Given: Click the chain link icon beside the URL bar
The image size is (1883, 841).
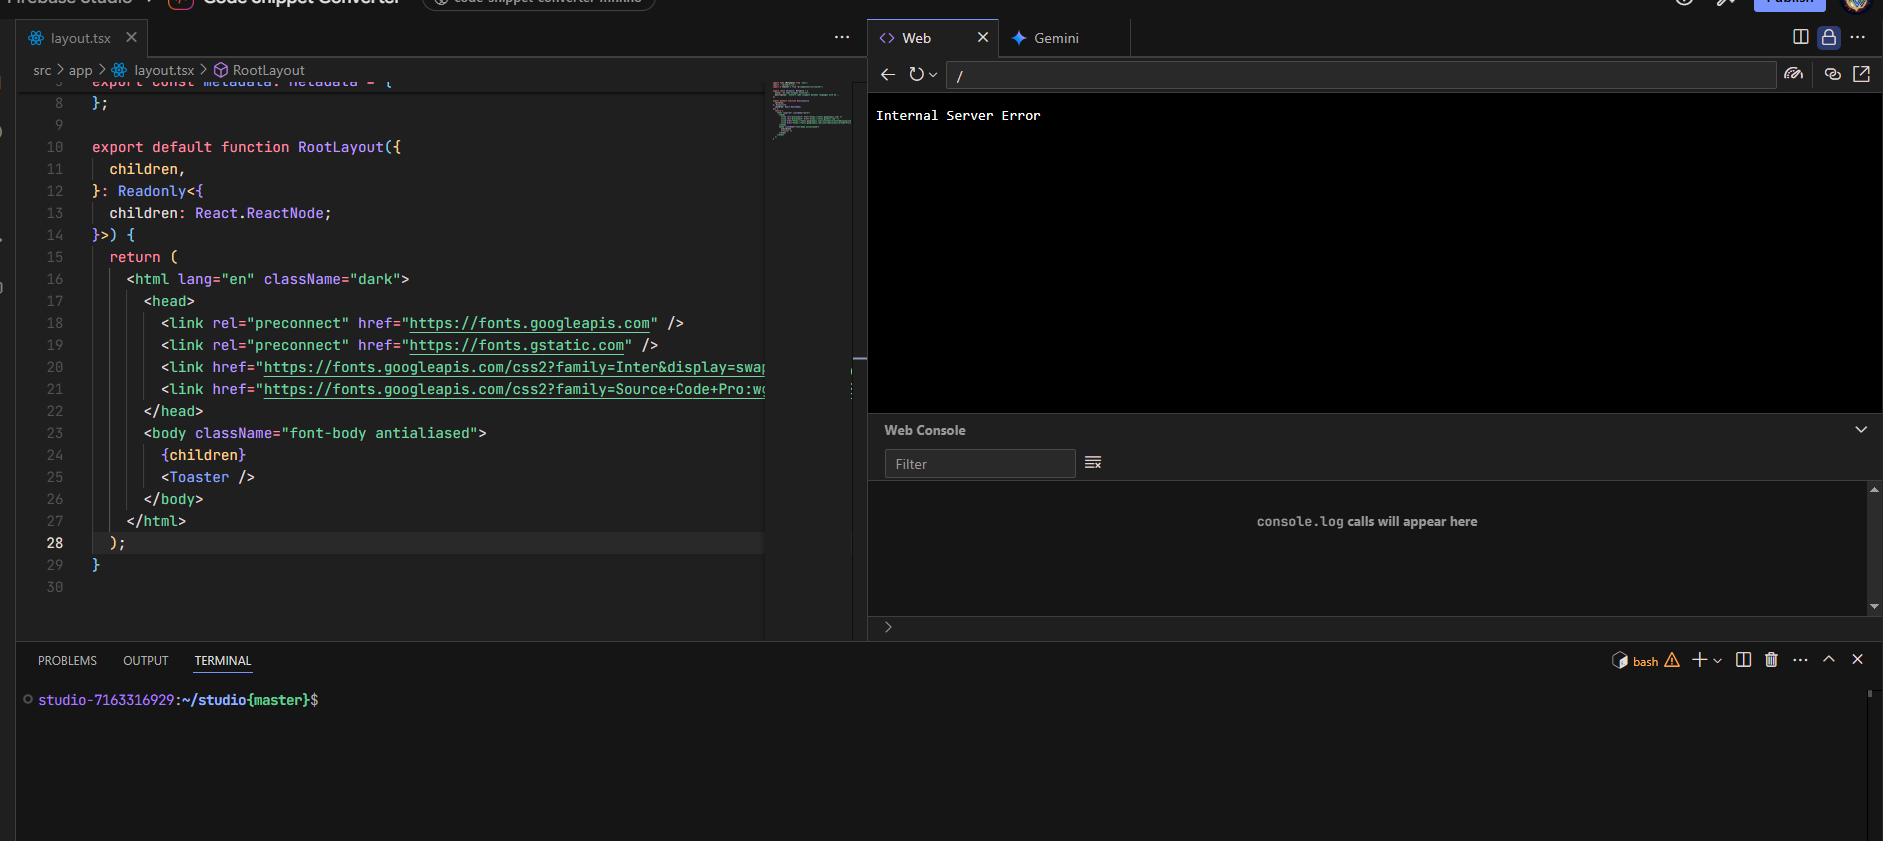Looking at the screenshot, I should click(x=1832, y=74).
